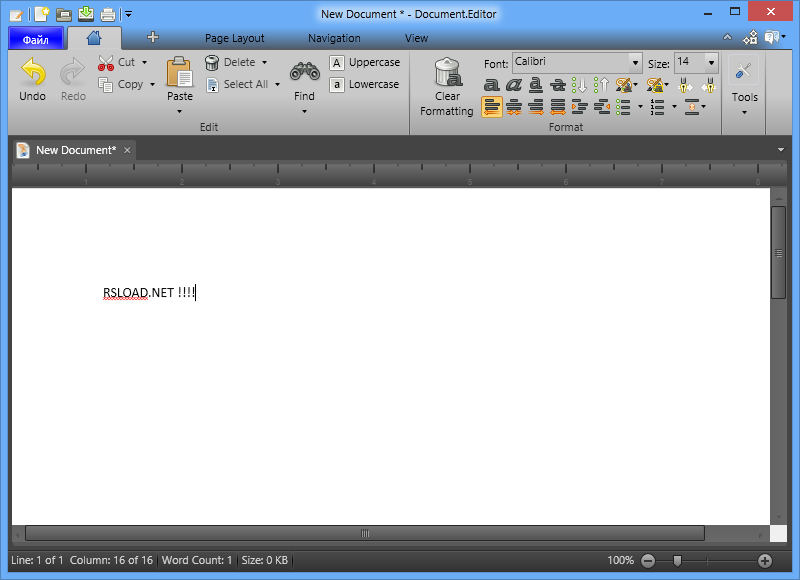Click the down-arrow bullet icon in the Format group

(579, 85)
